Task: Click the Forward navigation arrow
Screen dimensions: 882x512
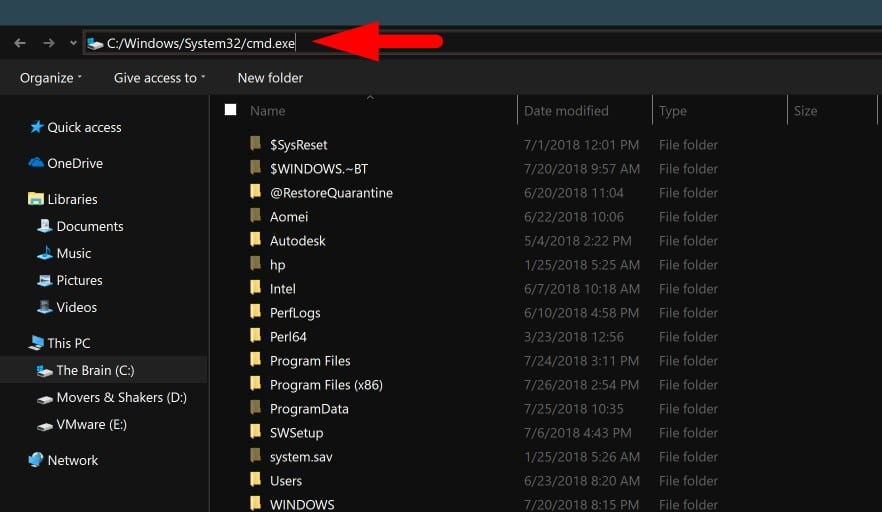Action: [x=48, y=43]
